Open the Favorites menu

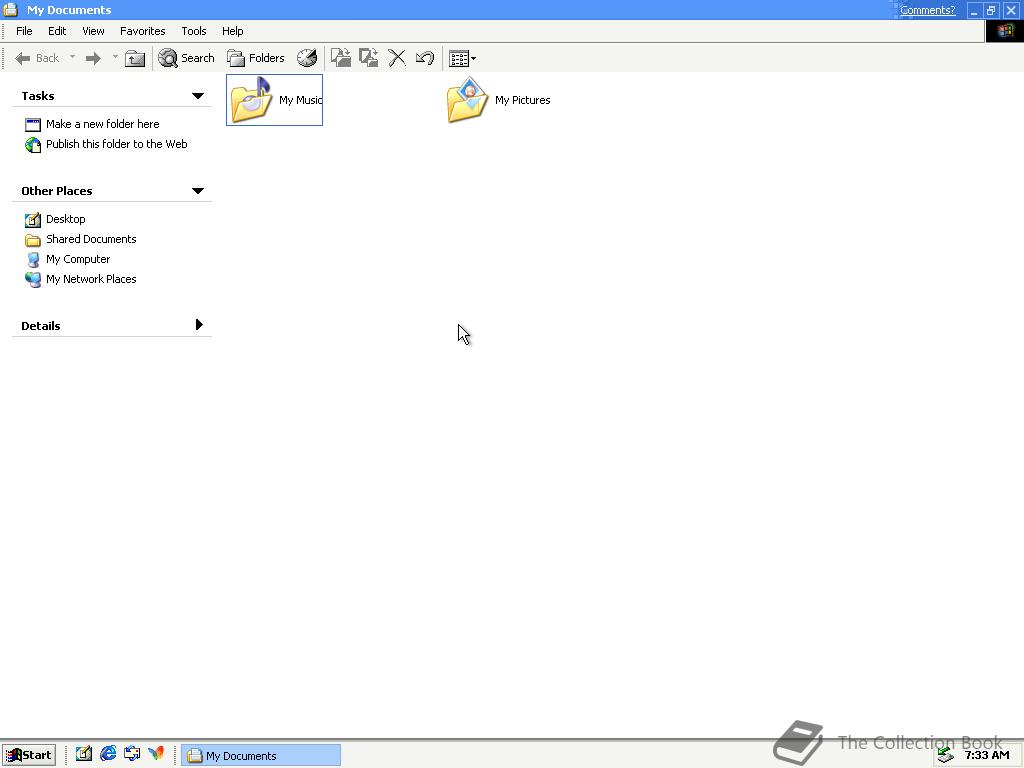coord(142,31)
